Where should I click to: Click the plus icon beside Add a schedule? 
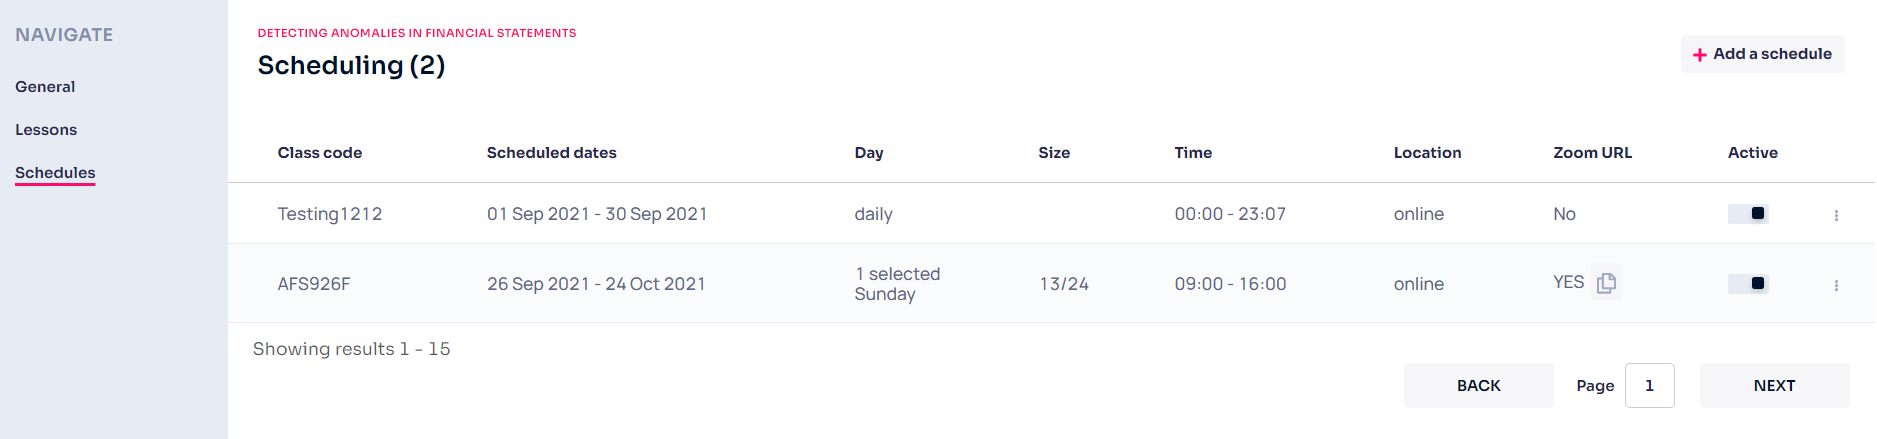(x=1699, y=55)
